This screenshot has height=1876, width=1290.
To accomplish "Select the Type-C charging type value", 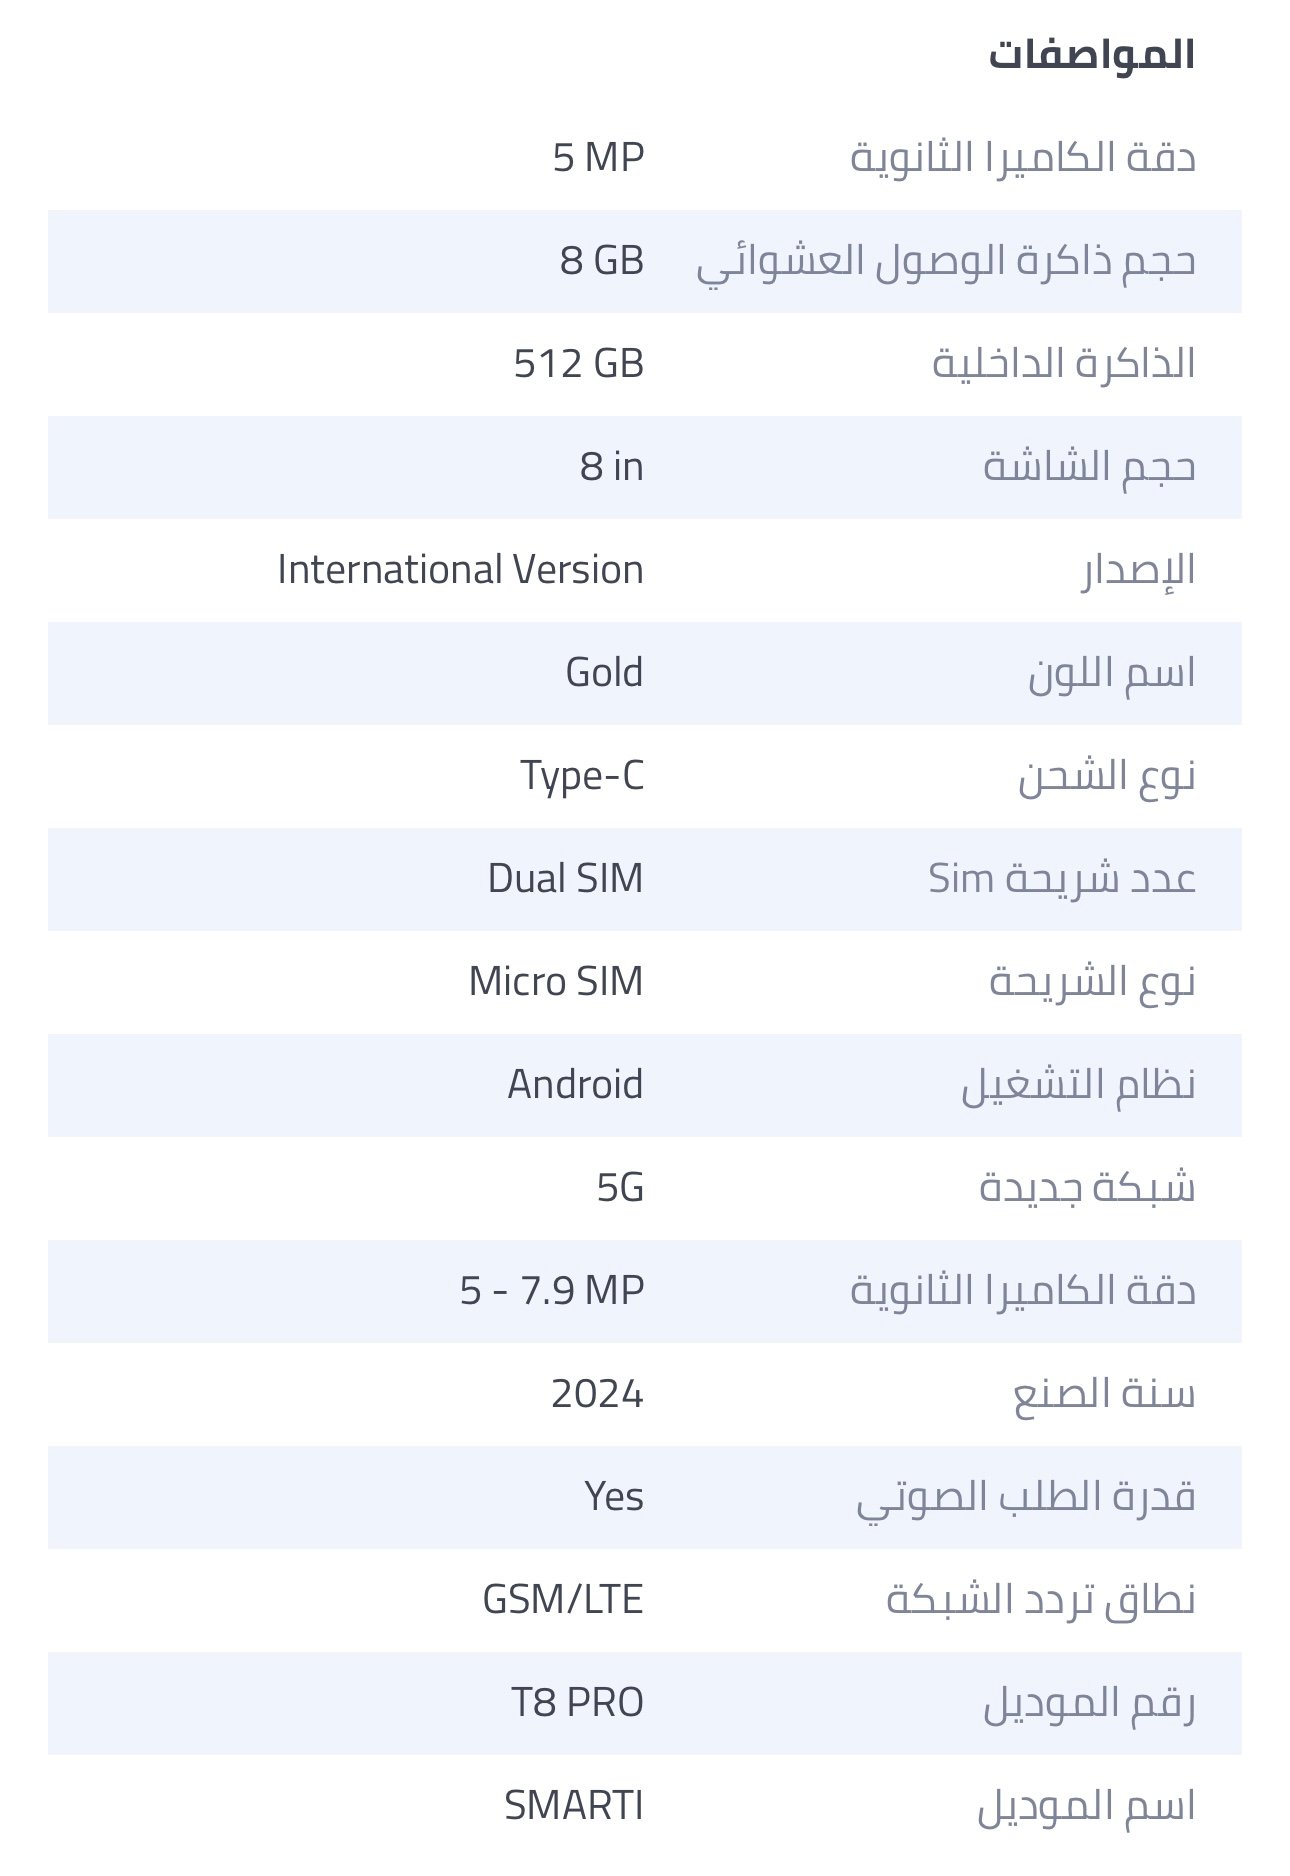I will (x=582, y=775).
